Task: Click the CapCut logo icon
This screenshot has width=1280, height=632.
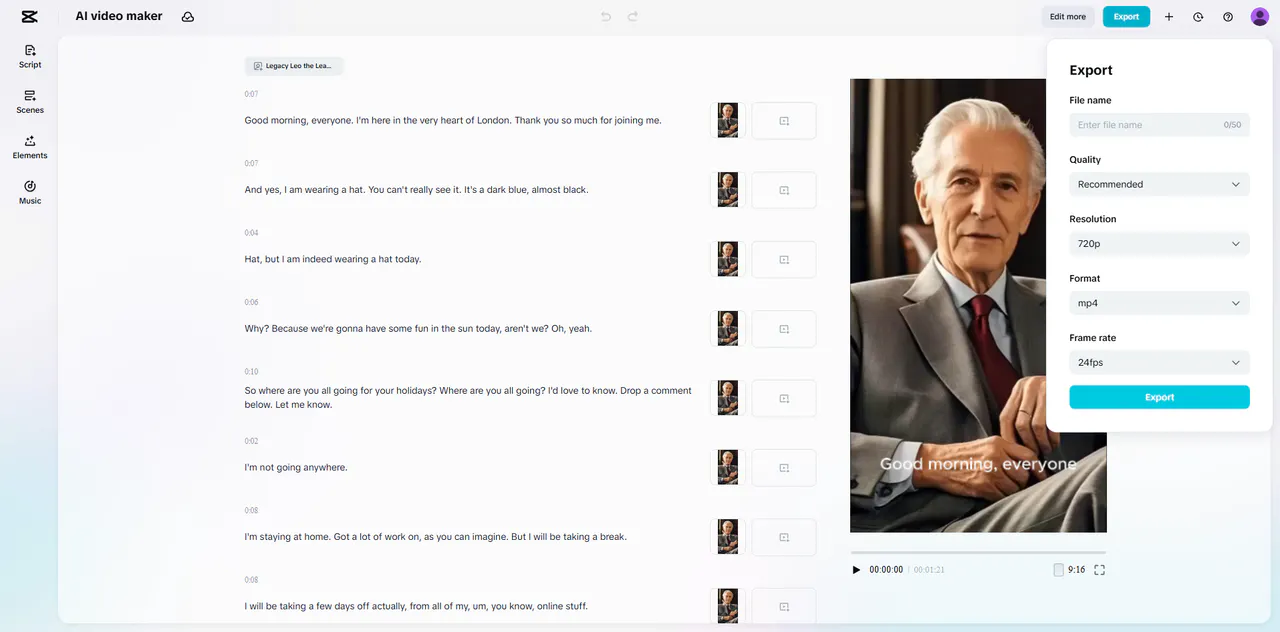Action: [29, 16]
